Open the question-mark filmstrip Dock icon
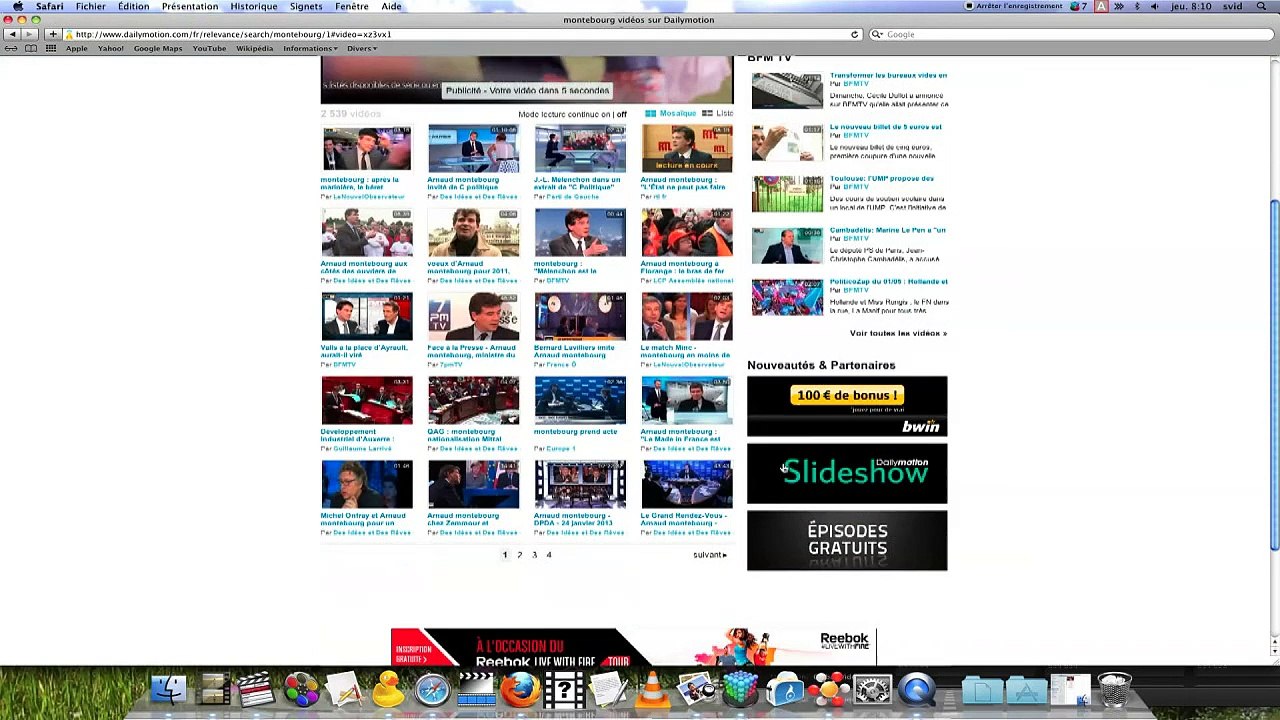Image resolution: width=1280 pixels, height=720 pixels. point(564,690)
